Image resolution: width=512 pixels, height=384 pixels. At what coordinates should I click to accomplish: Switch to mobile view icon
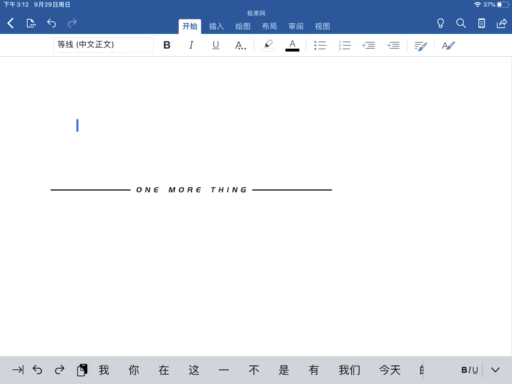point(481,23)
